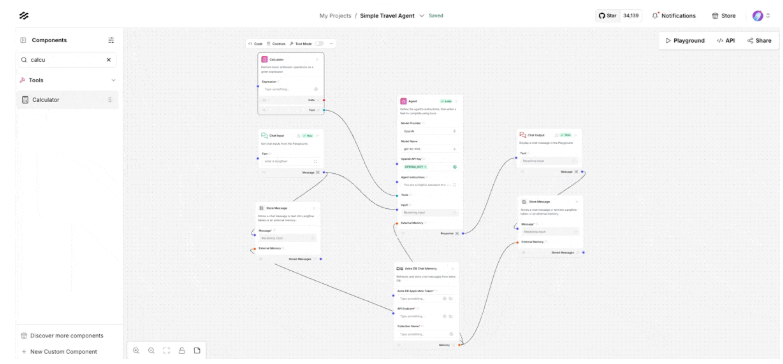Open the user profile avatar
This screenshot has width=783, height=364.
pyautogui.click(x=758, y=15)
